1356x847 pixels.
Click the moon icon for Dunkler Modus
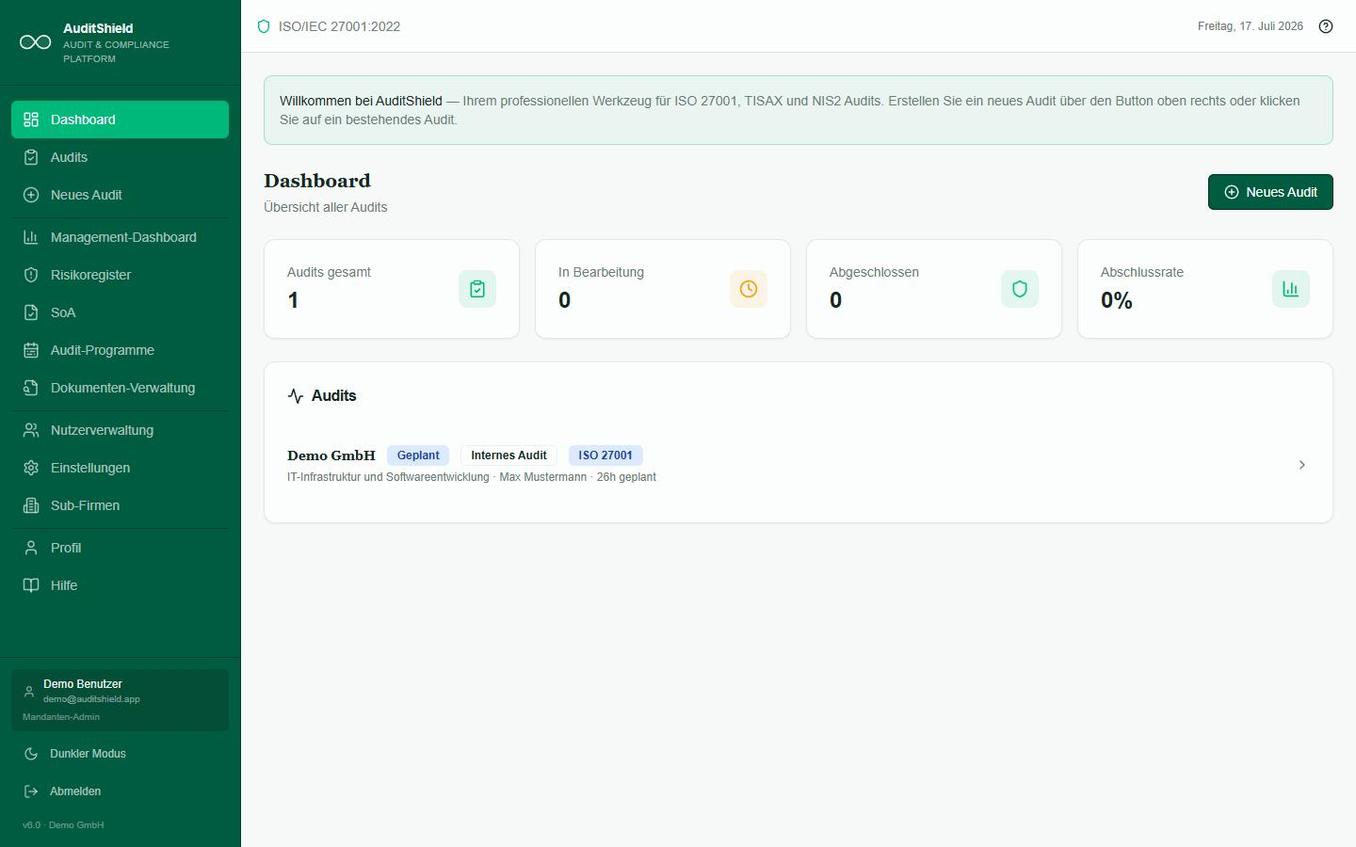click(x=31, y=753)
